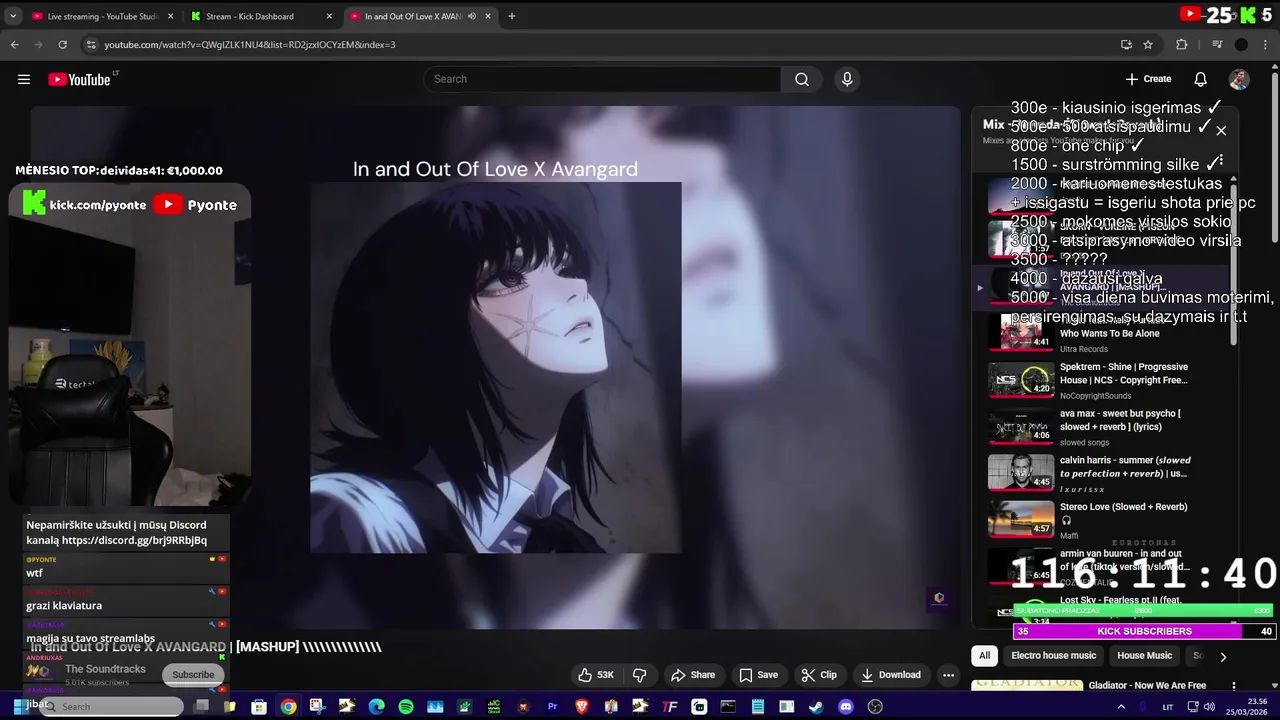Screen dimensions: 1280x720
Task: Start voice search with the microphone icon
Action: 847,79
